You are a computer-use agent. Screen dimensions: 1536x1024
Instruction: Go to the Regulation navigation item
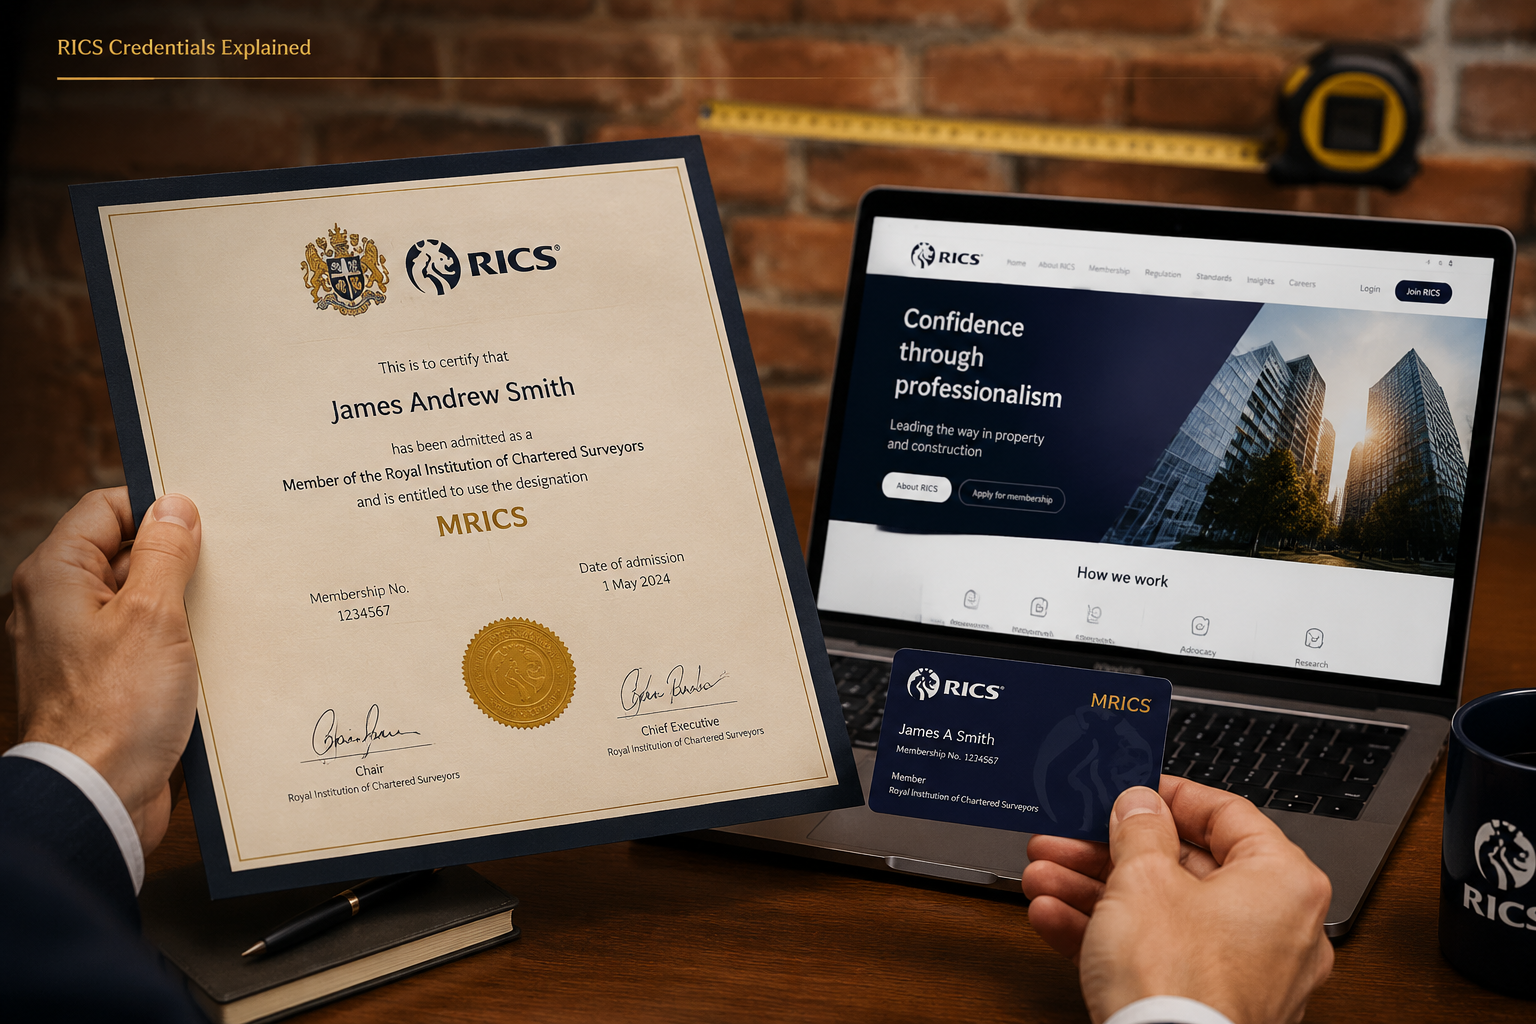(1163, 273)
